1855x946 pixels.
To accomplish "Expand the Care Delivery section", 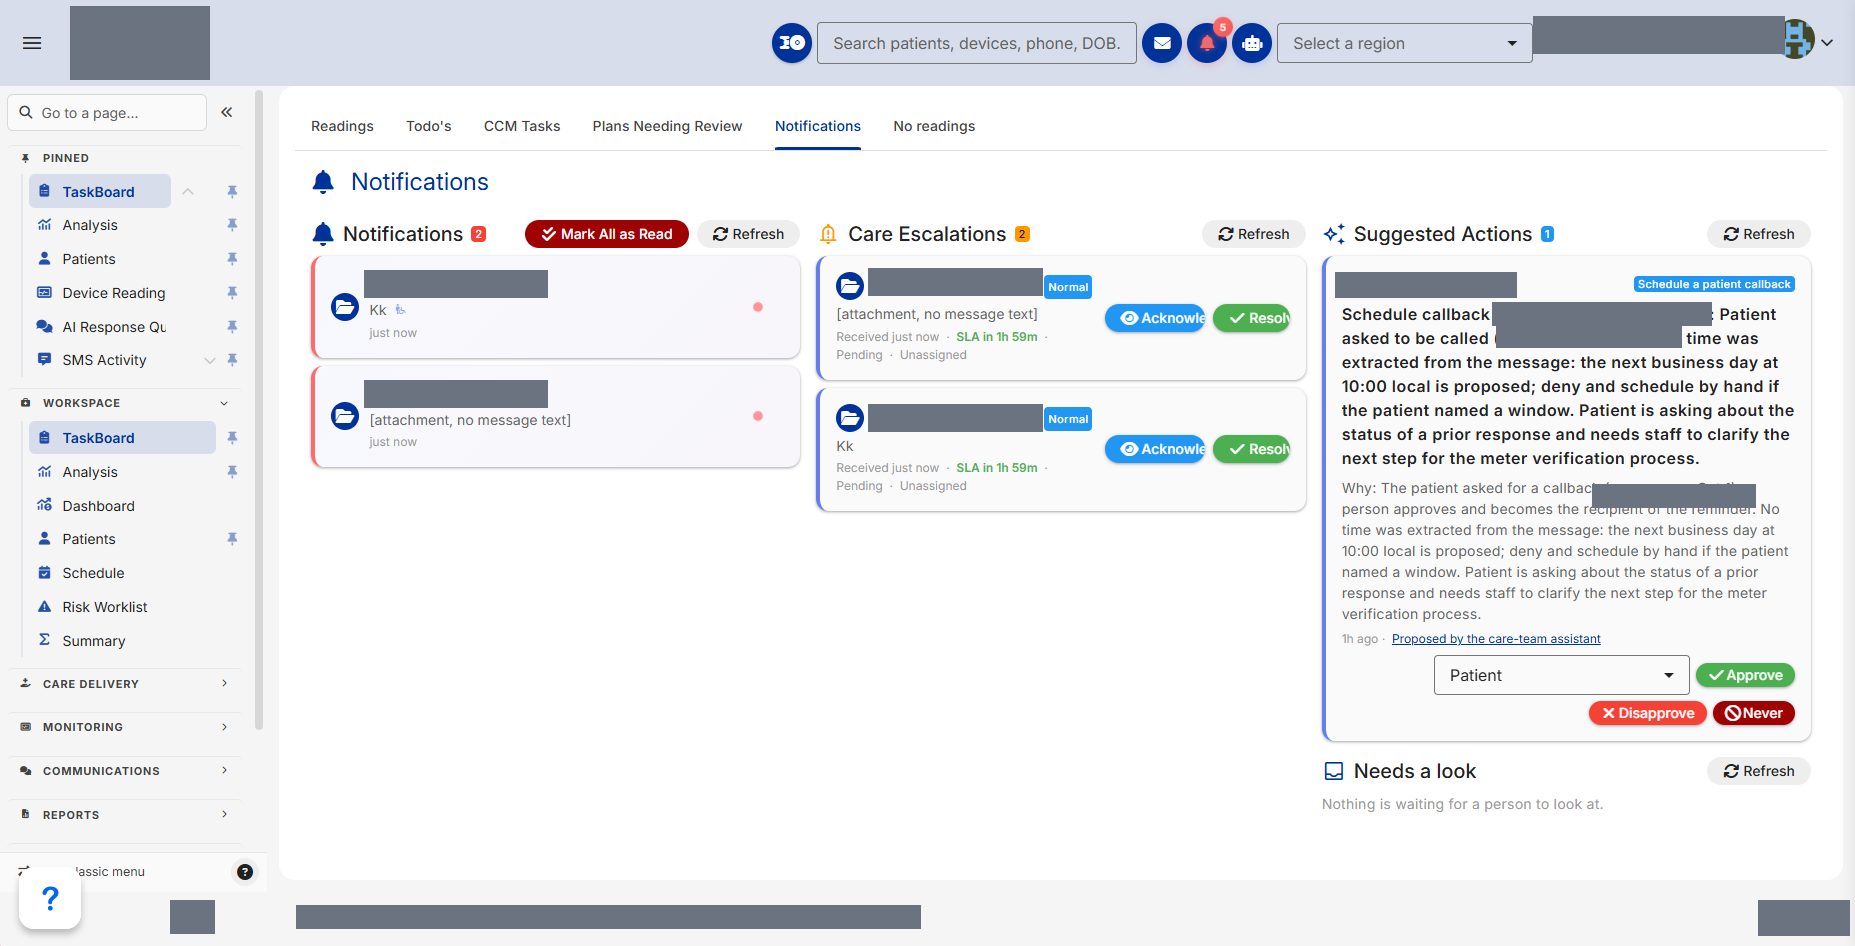I will tap(124, 684).
